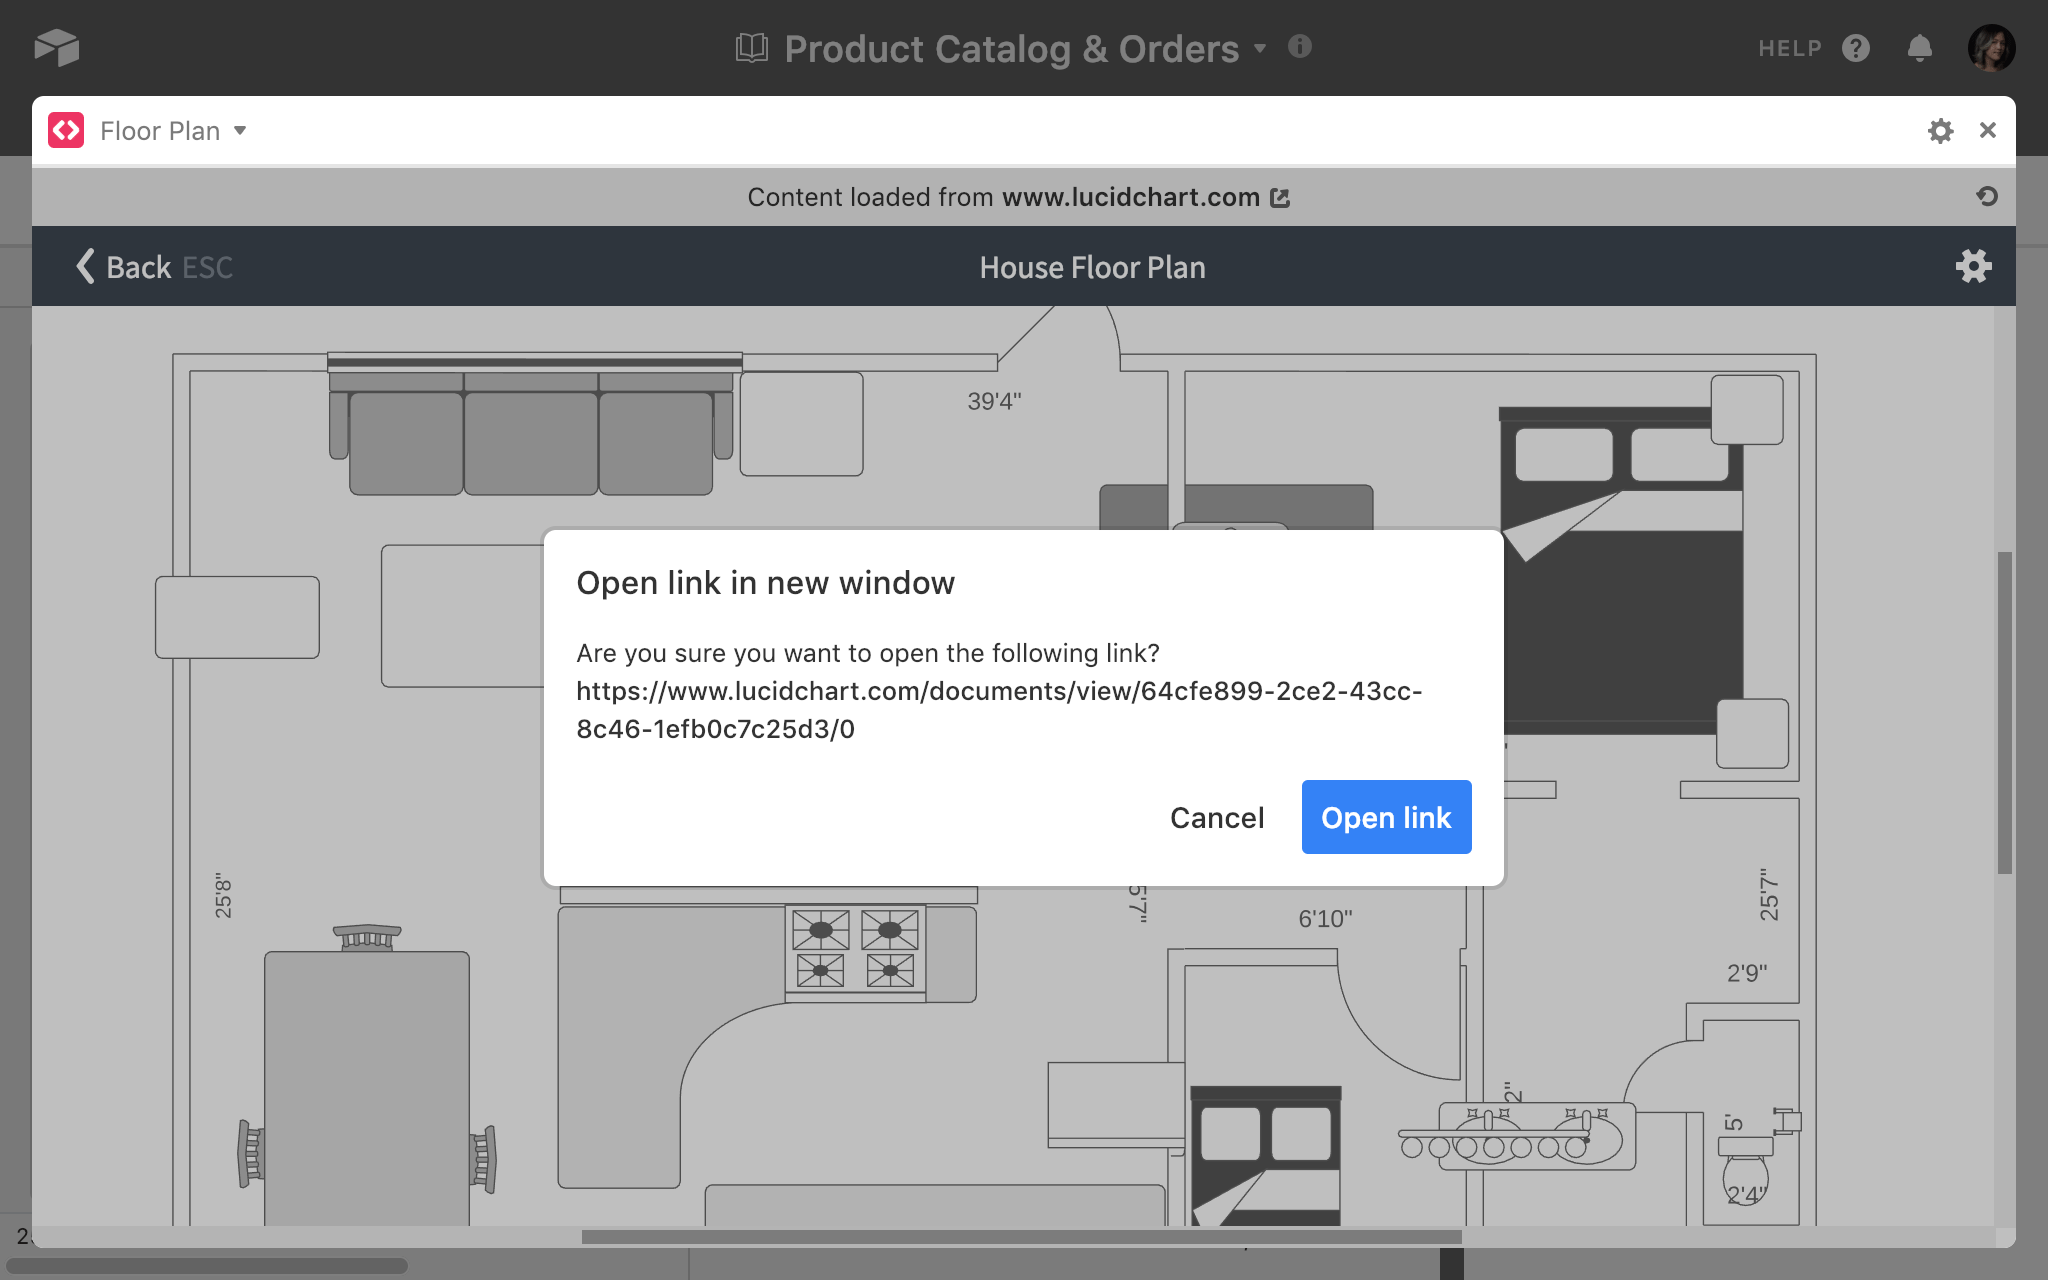Open the user profile avatar

(x=1991, y=48)
